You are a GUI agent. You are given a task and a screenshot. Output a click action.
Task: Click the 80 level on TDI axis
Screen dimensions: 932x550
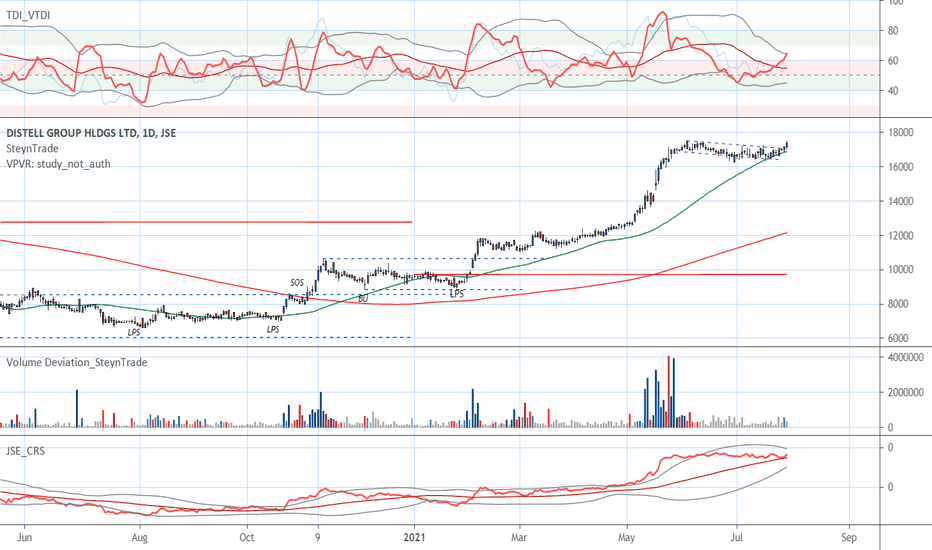(x=893, y=30)
